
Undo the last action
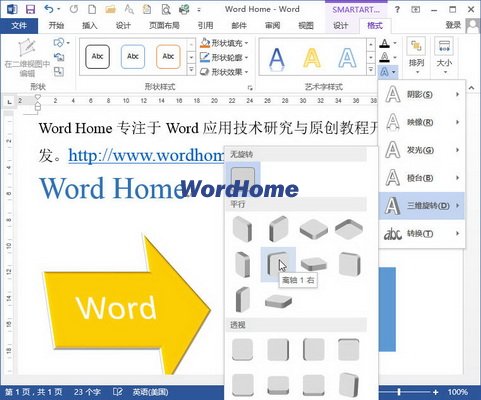(x=49, y=9)
